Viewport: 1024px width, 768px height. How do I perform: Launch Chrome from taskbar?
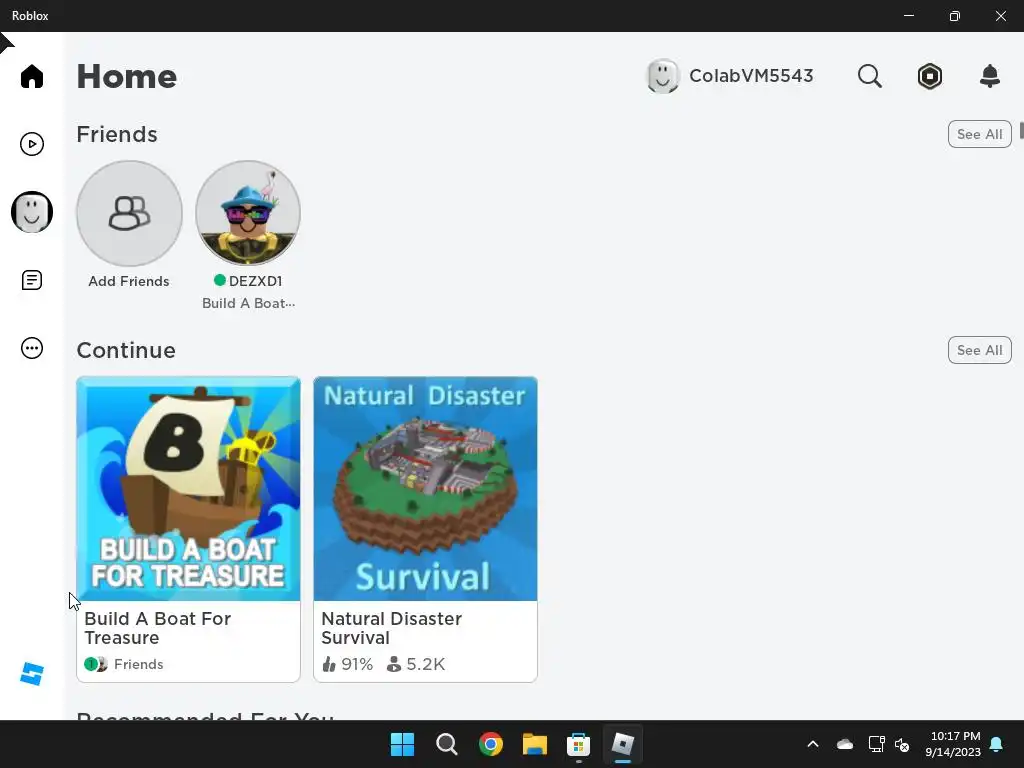click(490, 744)
